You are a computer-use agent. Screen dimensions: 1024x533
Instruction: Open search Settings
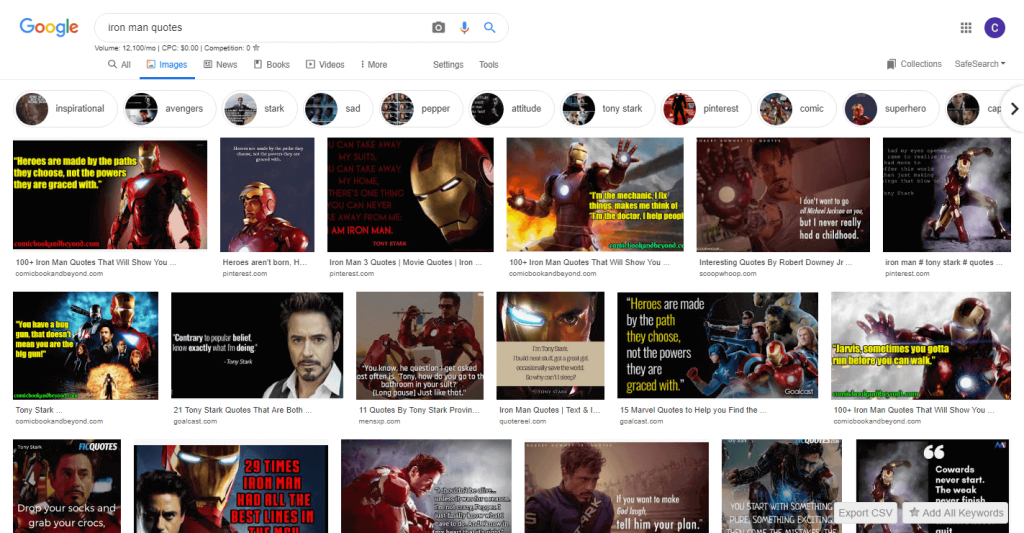coord(448,65)
